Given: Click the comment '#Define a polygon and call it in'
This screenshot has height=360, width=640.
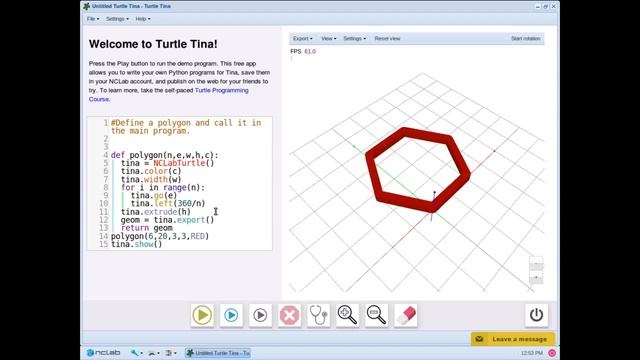Looking at the screenshot, I should [x=186, y=123].
